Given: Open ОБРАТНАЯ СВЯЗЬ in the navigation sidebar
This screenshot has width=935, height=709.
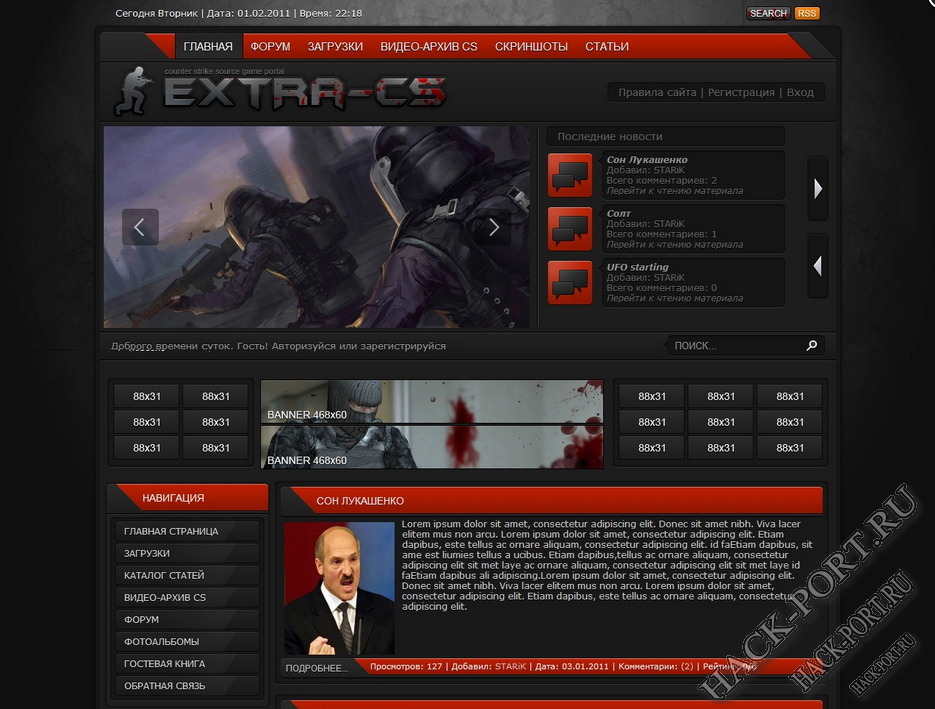Looking at the screenshot, I should coord(187,686).
